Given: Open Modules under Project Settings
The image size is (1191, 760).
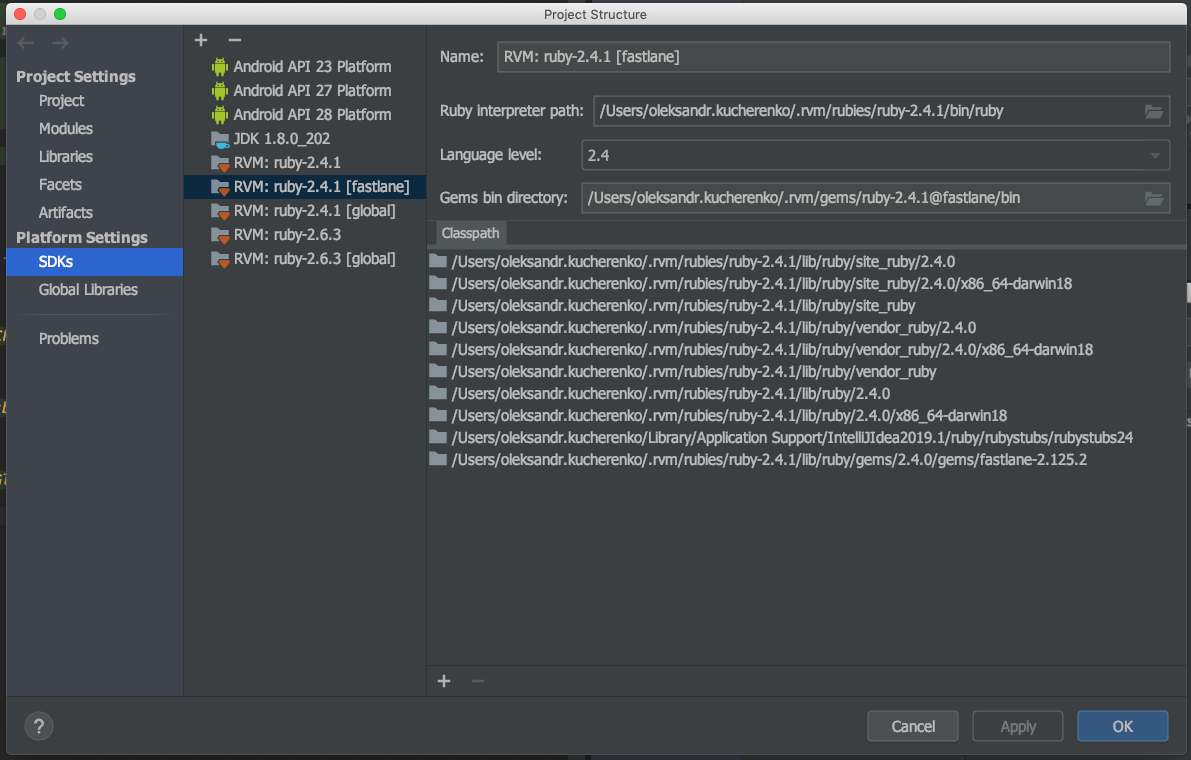Looking at the screenshot, I should tap(65, 128).
